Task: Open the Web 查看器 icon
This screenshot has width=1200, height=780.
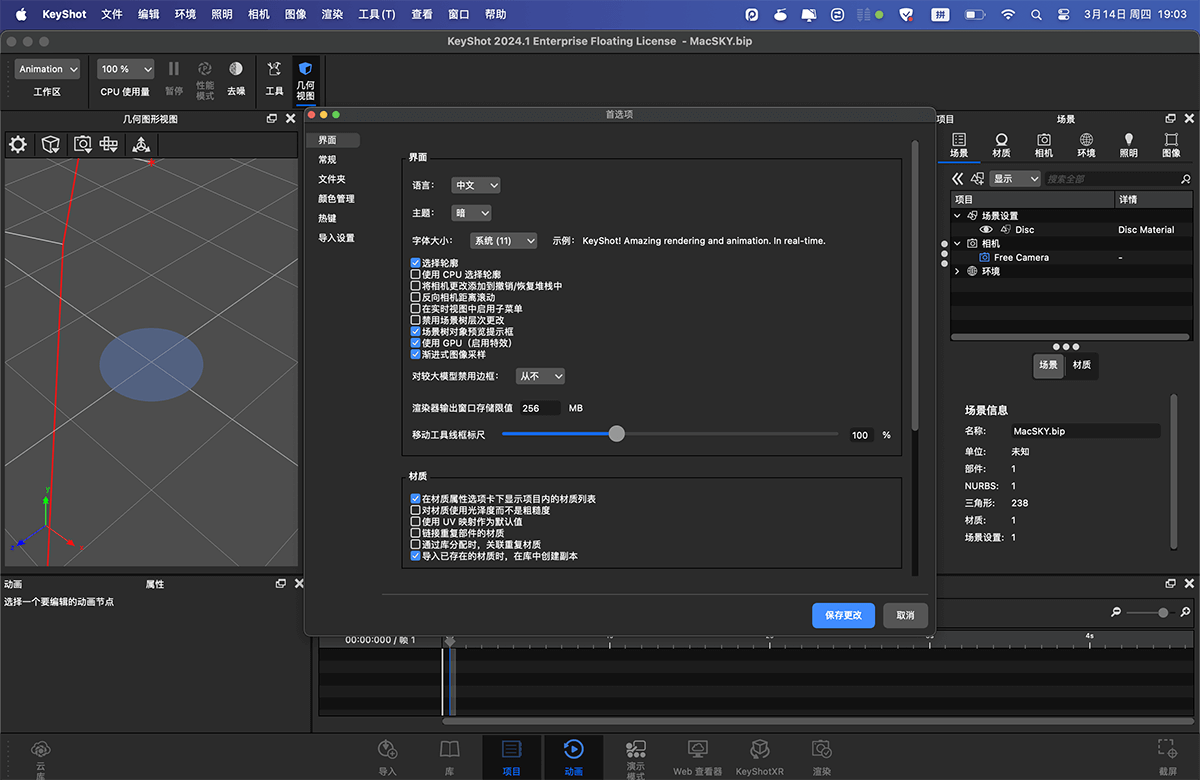Action: [x=697, y=750]
